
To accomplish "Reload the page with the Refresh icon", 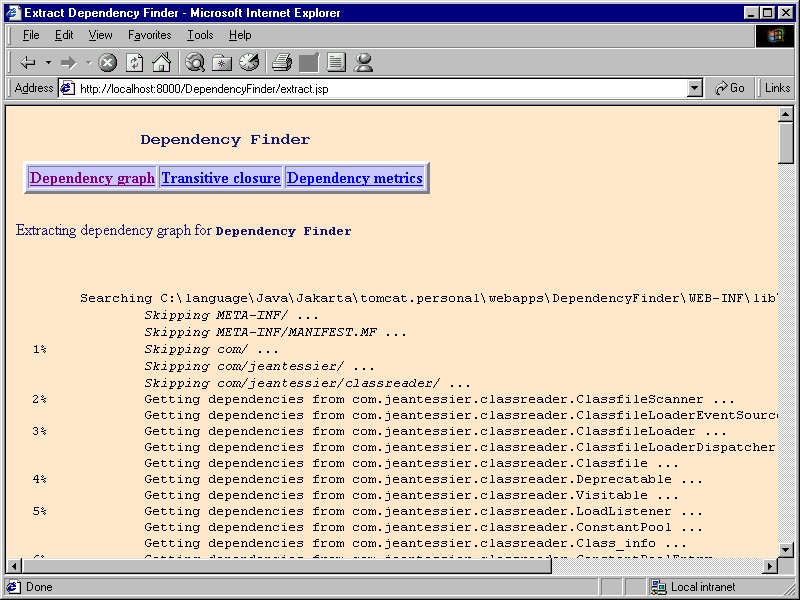I will click(x=134, y=63).
